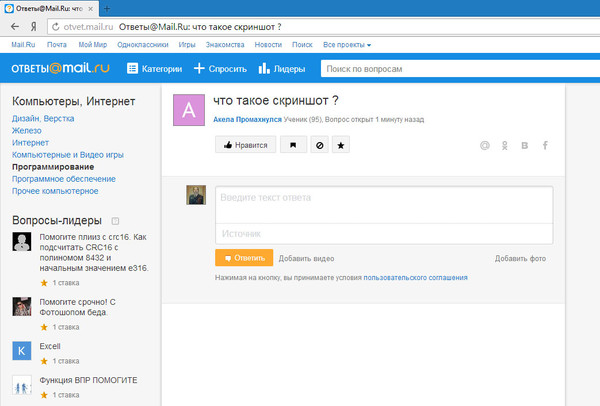Screen dimensions: 600x406
Task: Click the browser back arrow
Action: click(x=15, y=27)
